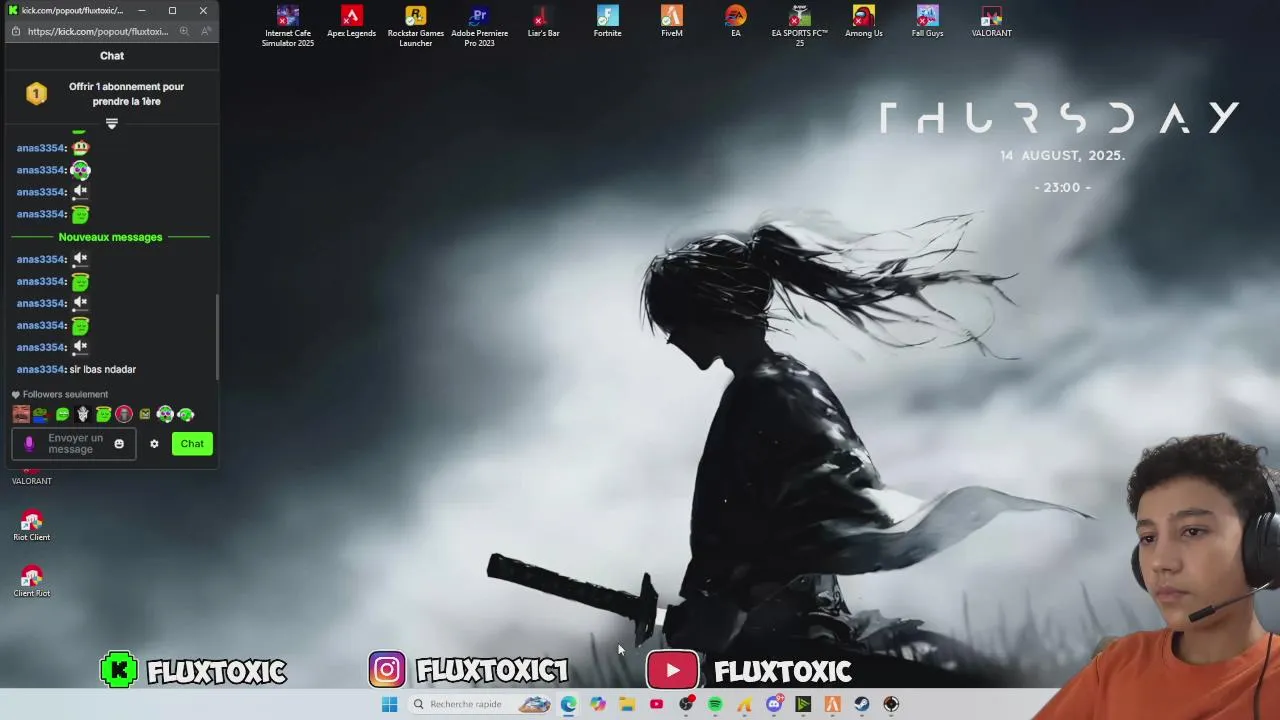Viewport: 1280px width, 720px height.
Task: Insert the red circle emote in quick emotes
Action: click(124, 414)
